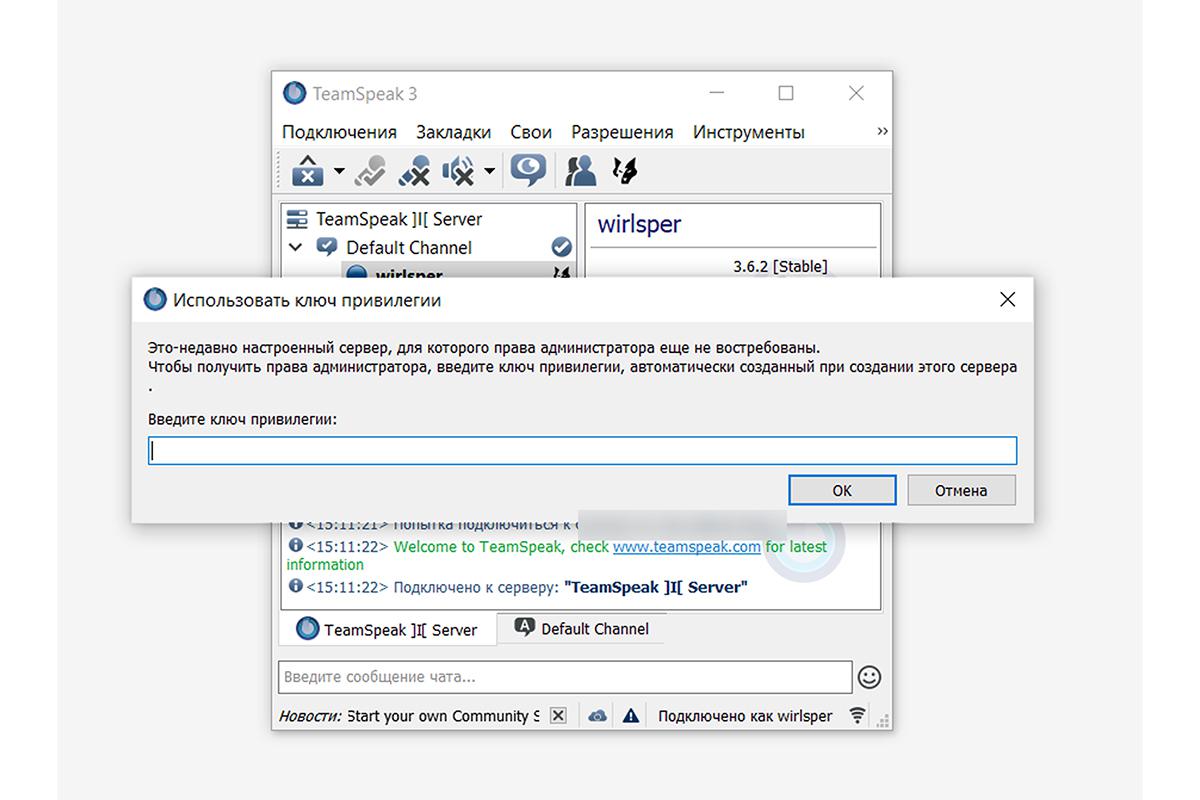Open the Contacts panel

[x=579, y=170]
